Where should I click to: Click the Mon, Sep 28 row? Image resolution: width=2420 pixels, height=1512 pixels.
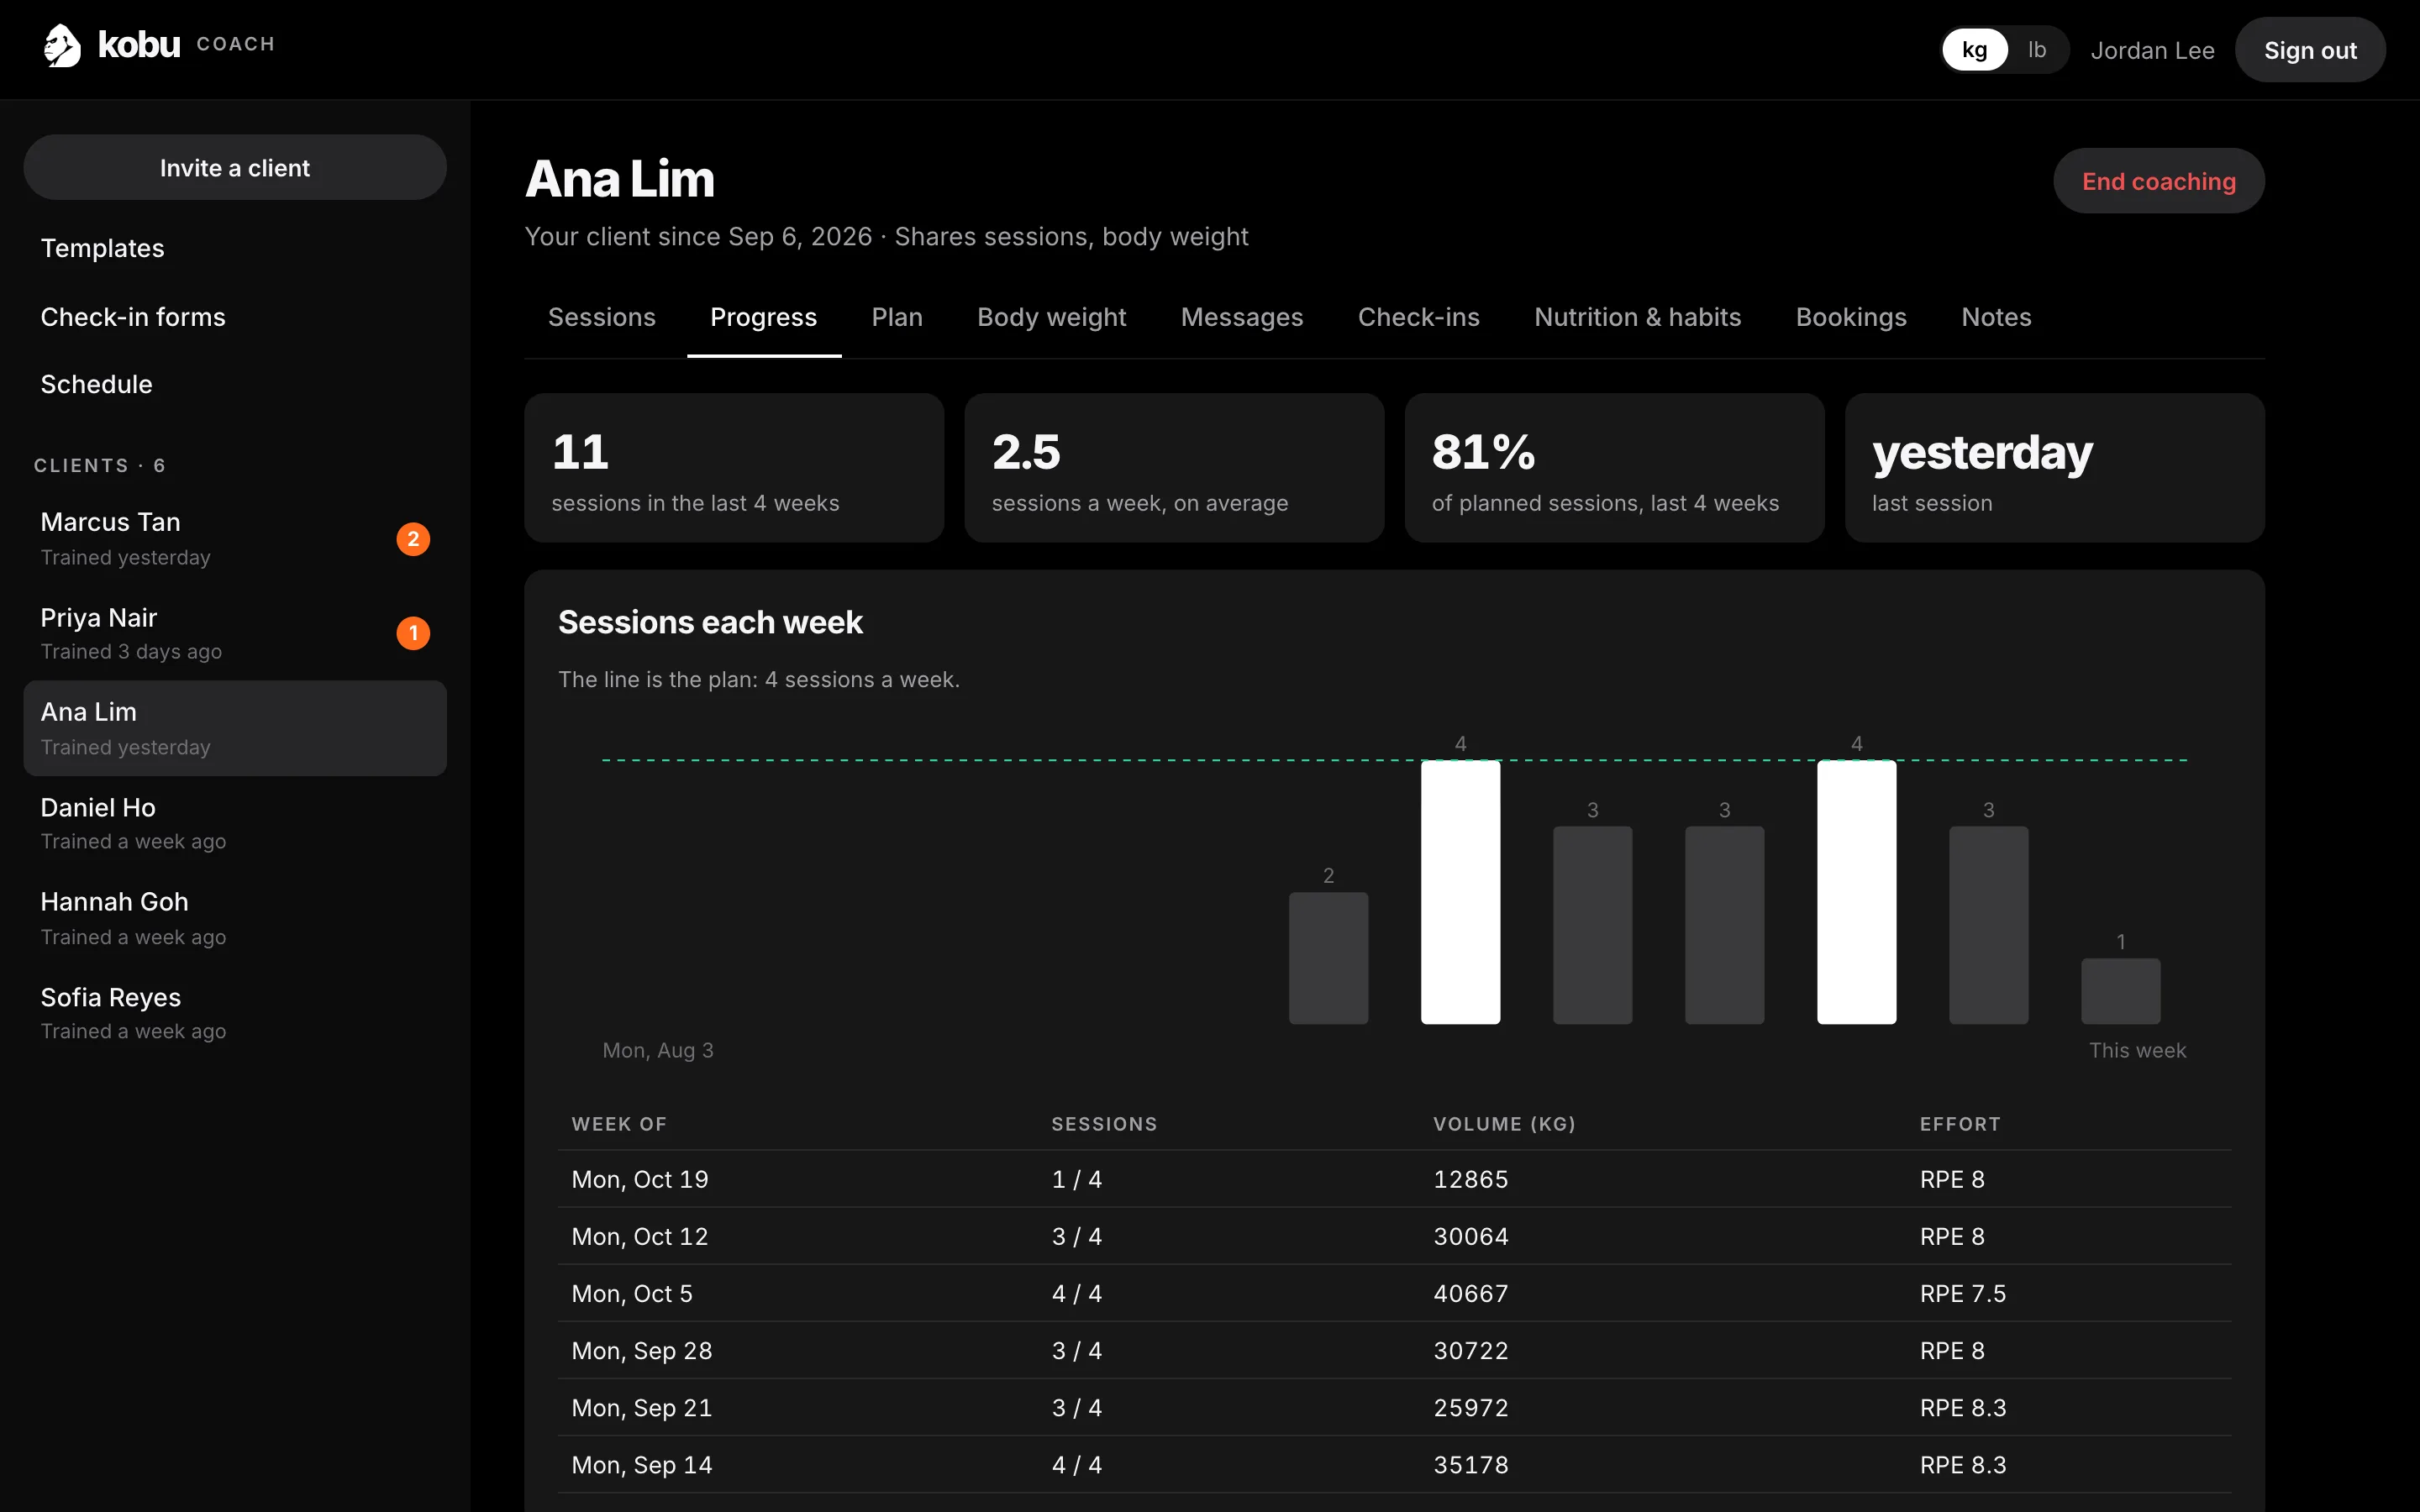click(x=1394, y=1350)
